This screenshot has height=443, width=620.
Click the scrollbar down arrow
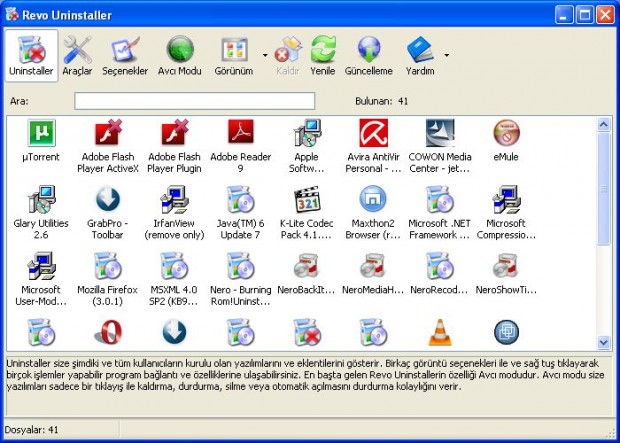click(603, 342)
